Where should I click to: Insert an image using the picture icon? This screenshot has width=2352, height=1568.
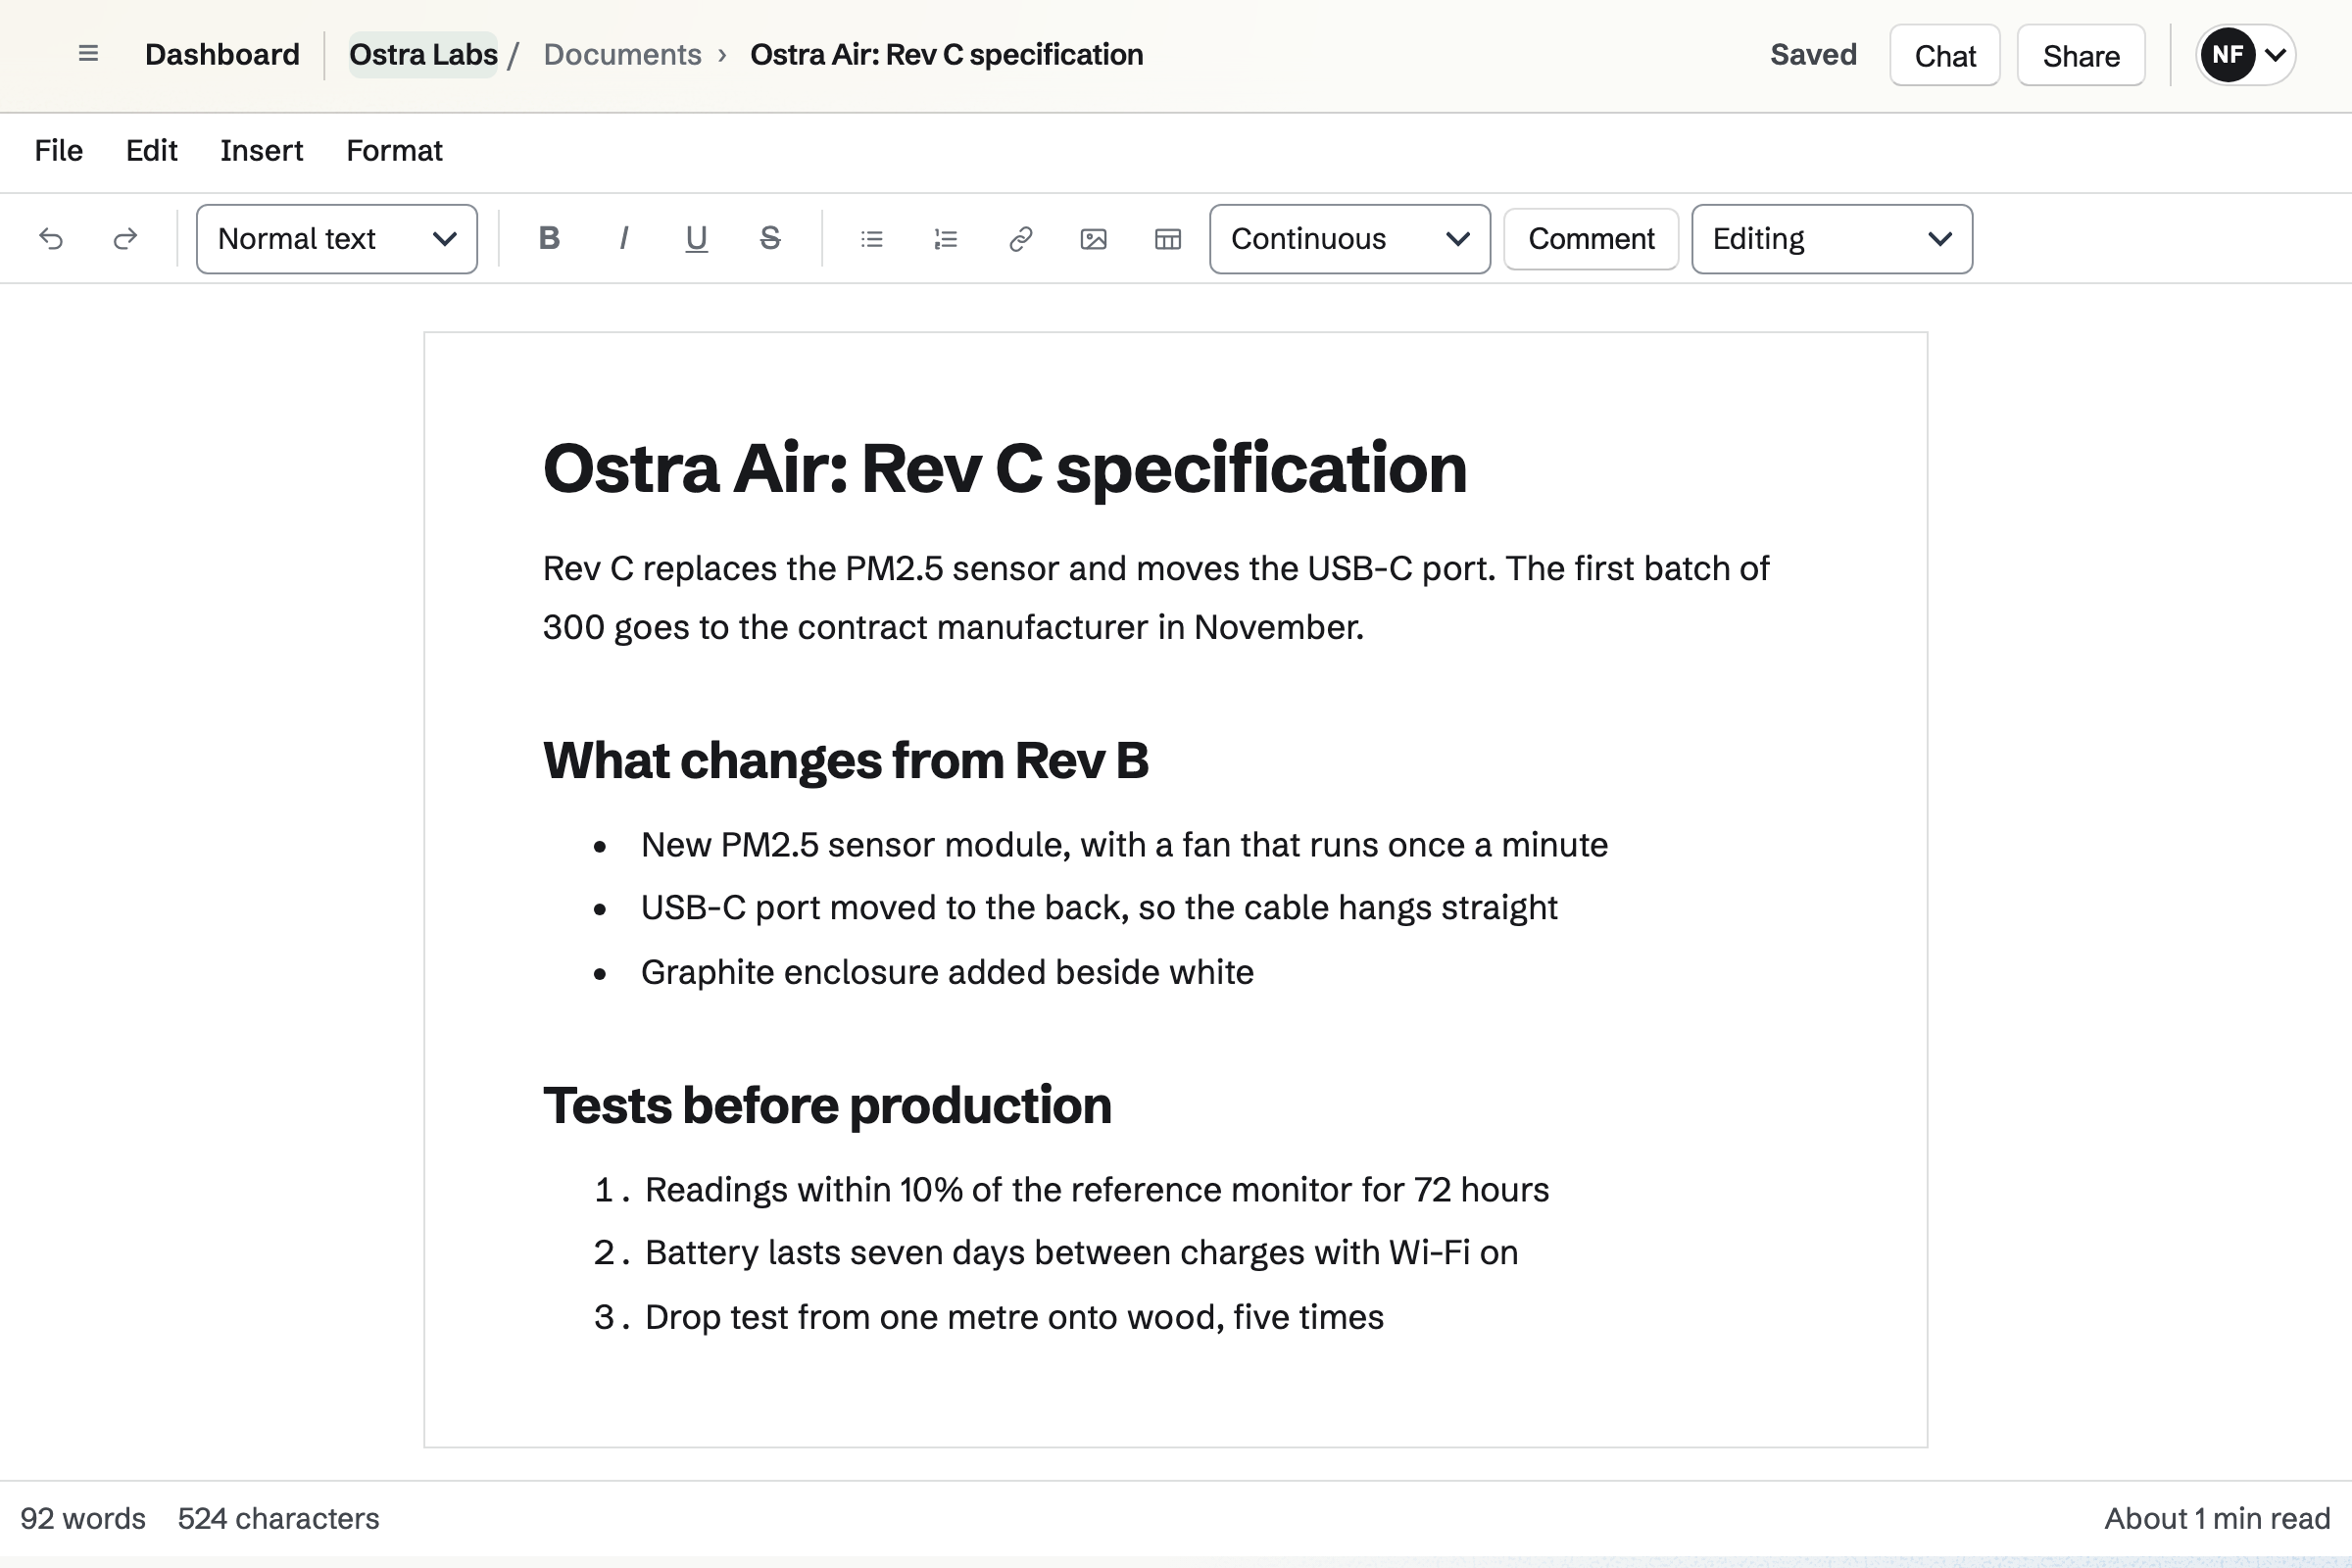tap(1094, 239)
